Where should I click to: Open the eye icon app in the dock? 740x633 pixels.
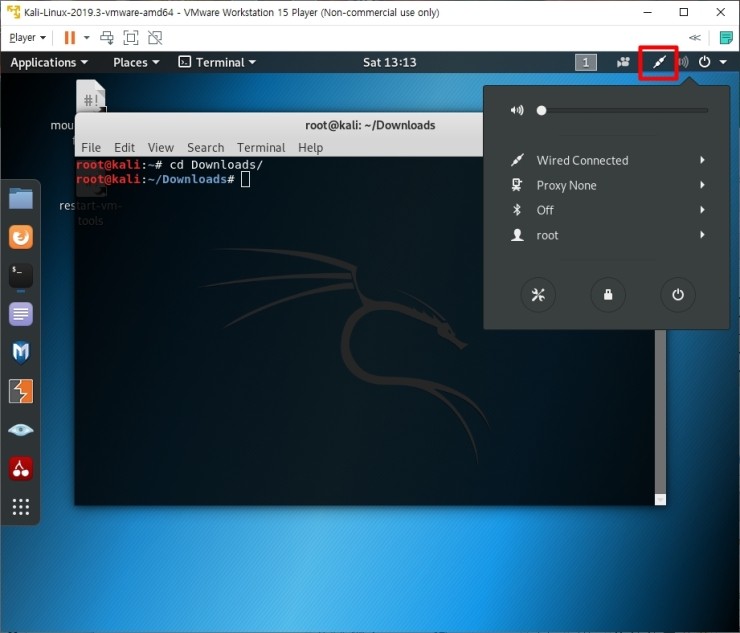click(x=21, y=430)
